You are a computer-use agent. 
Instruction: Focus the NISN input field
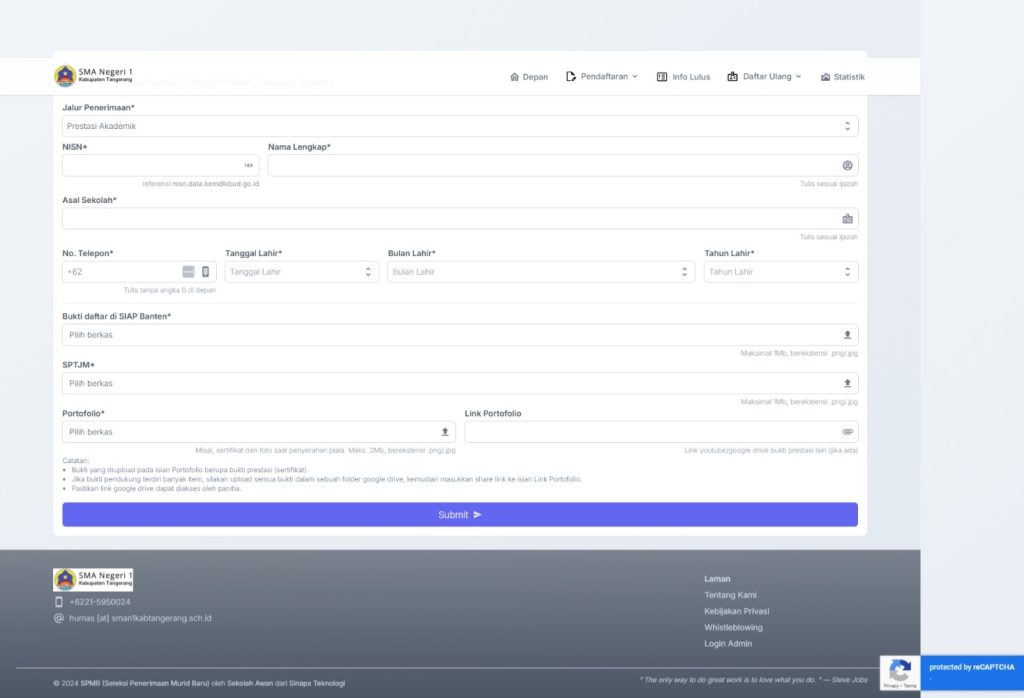point(150,165)
